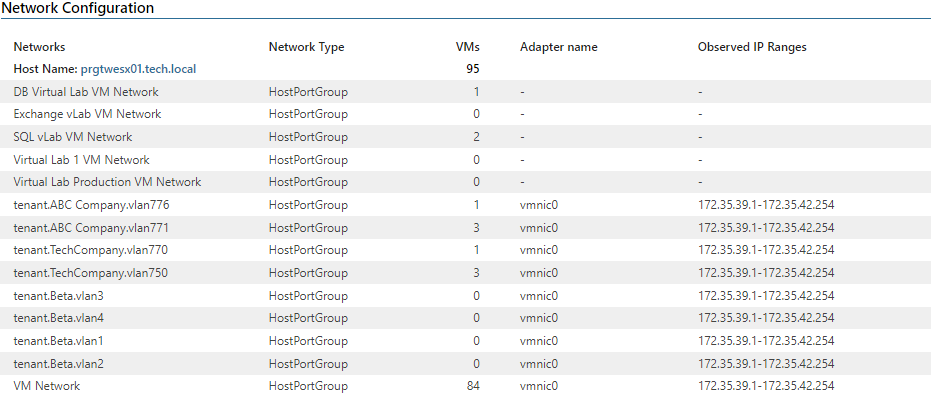Select the tenant.TechCompany.vlan770 entry
This screenshot has height=395, width=938.
click(x=90, y=250)
